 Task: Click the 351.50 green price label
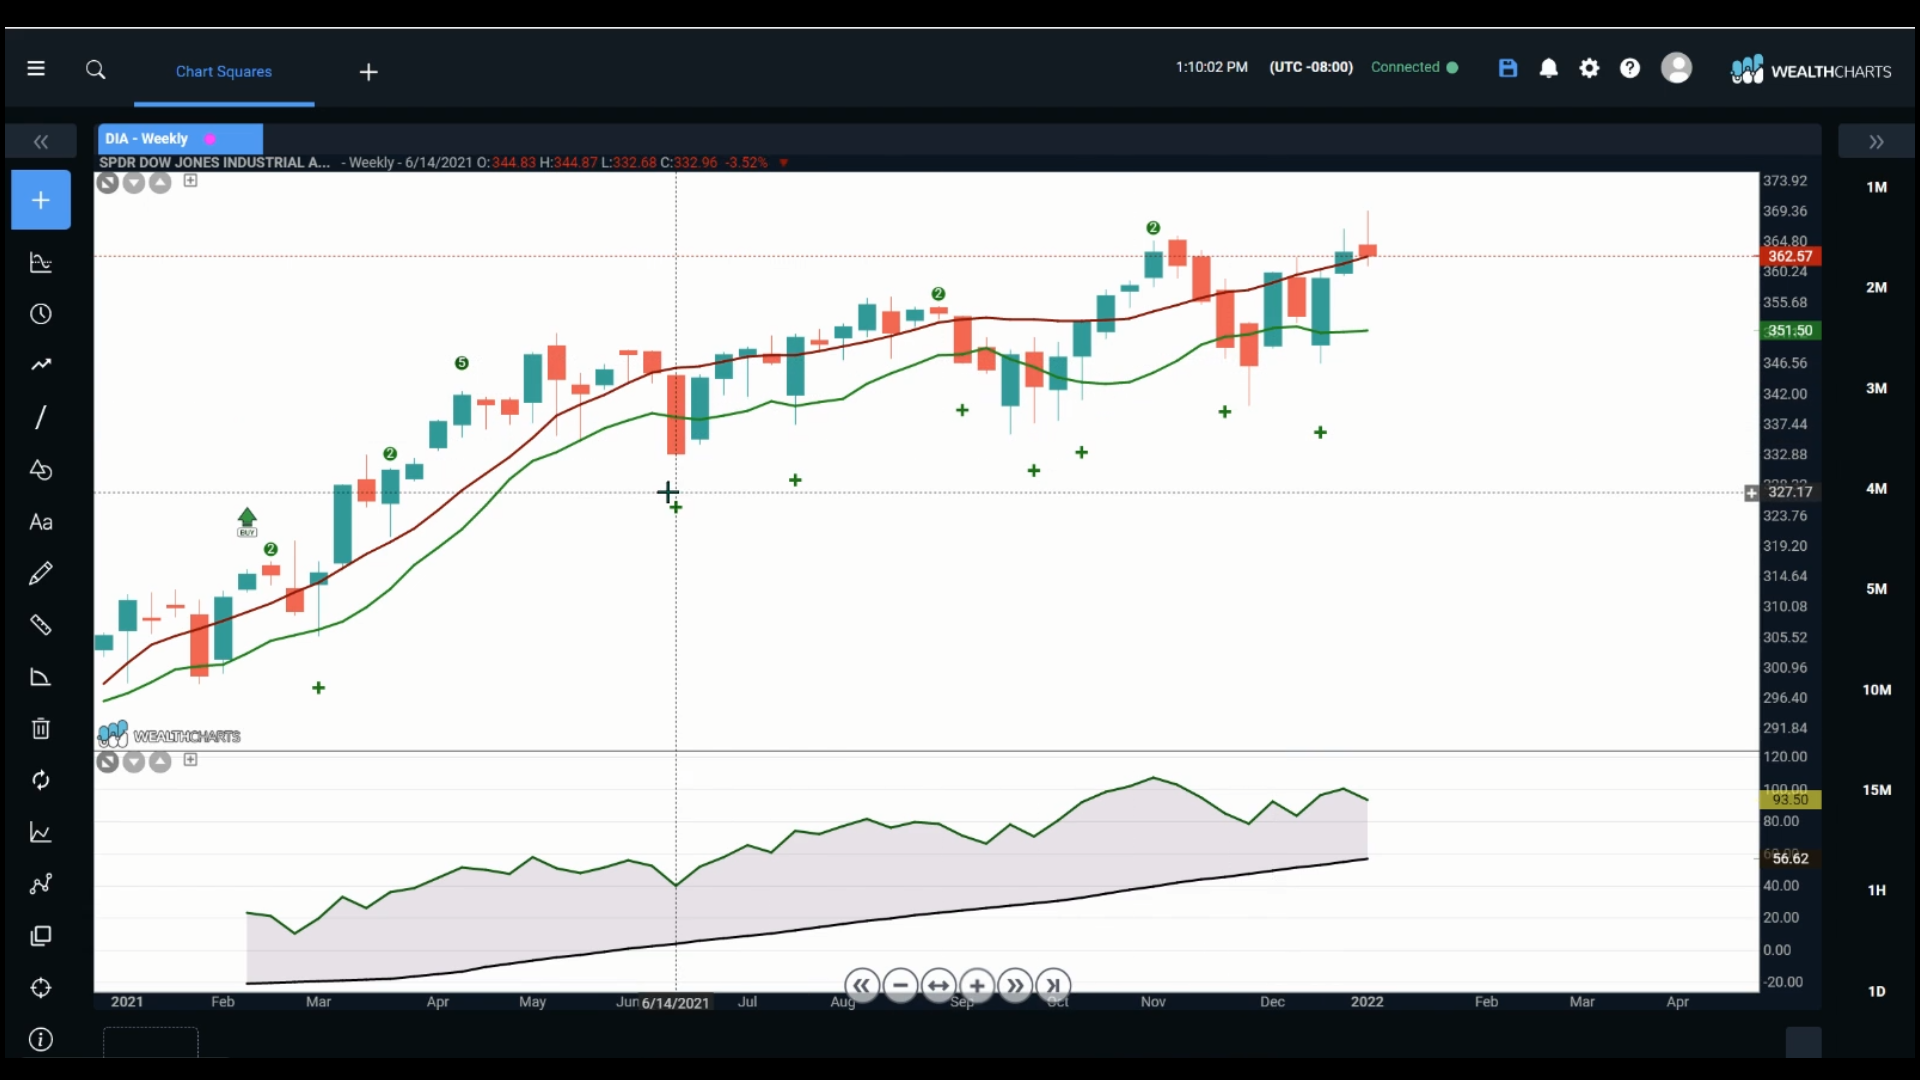pos(1789,331)
